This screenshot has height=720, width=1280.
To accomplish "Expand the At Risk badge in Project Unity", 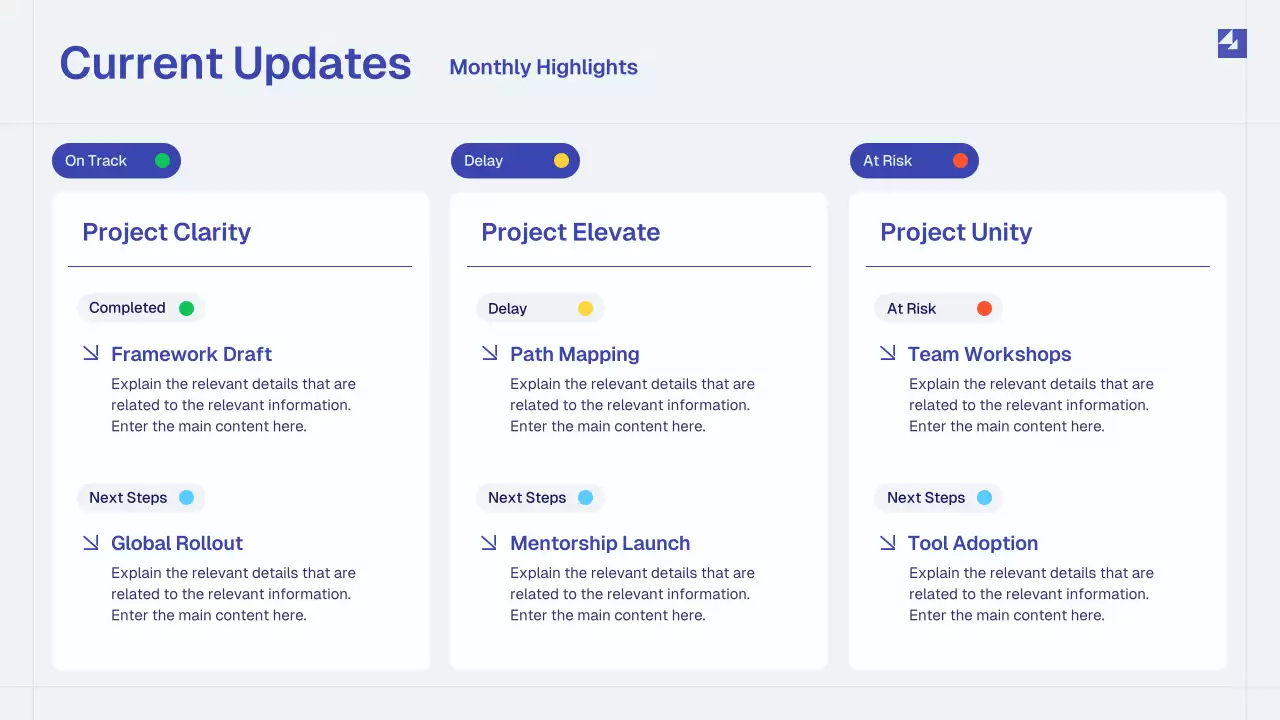I will pos(938,308).
